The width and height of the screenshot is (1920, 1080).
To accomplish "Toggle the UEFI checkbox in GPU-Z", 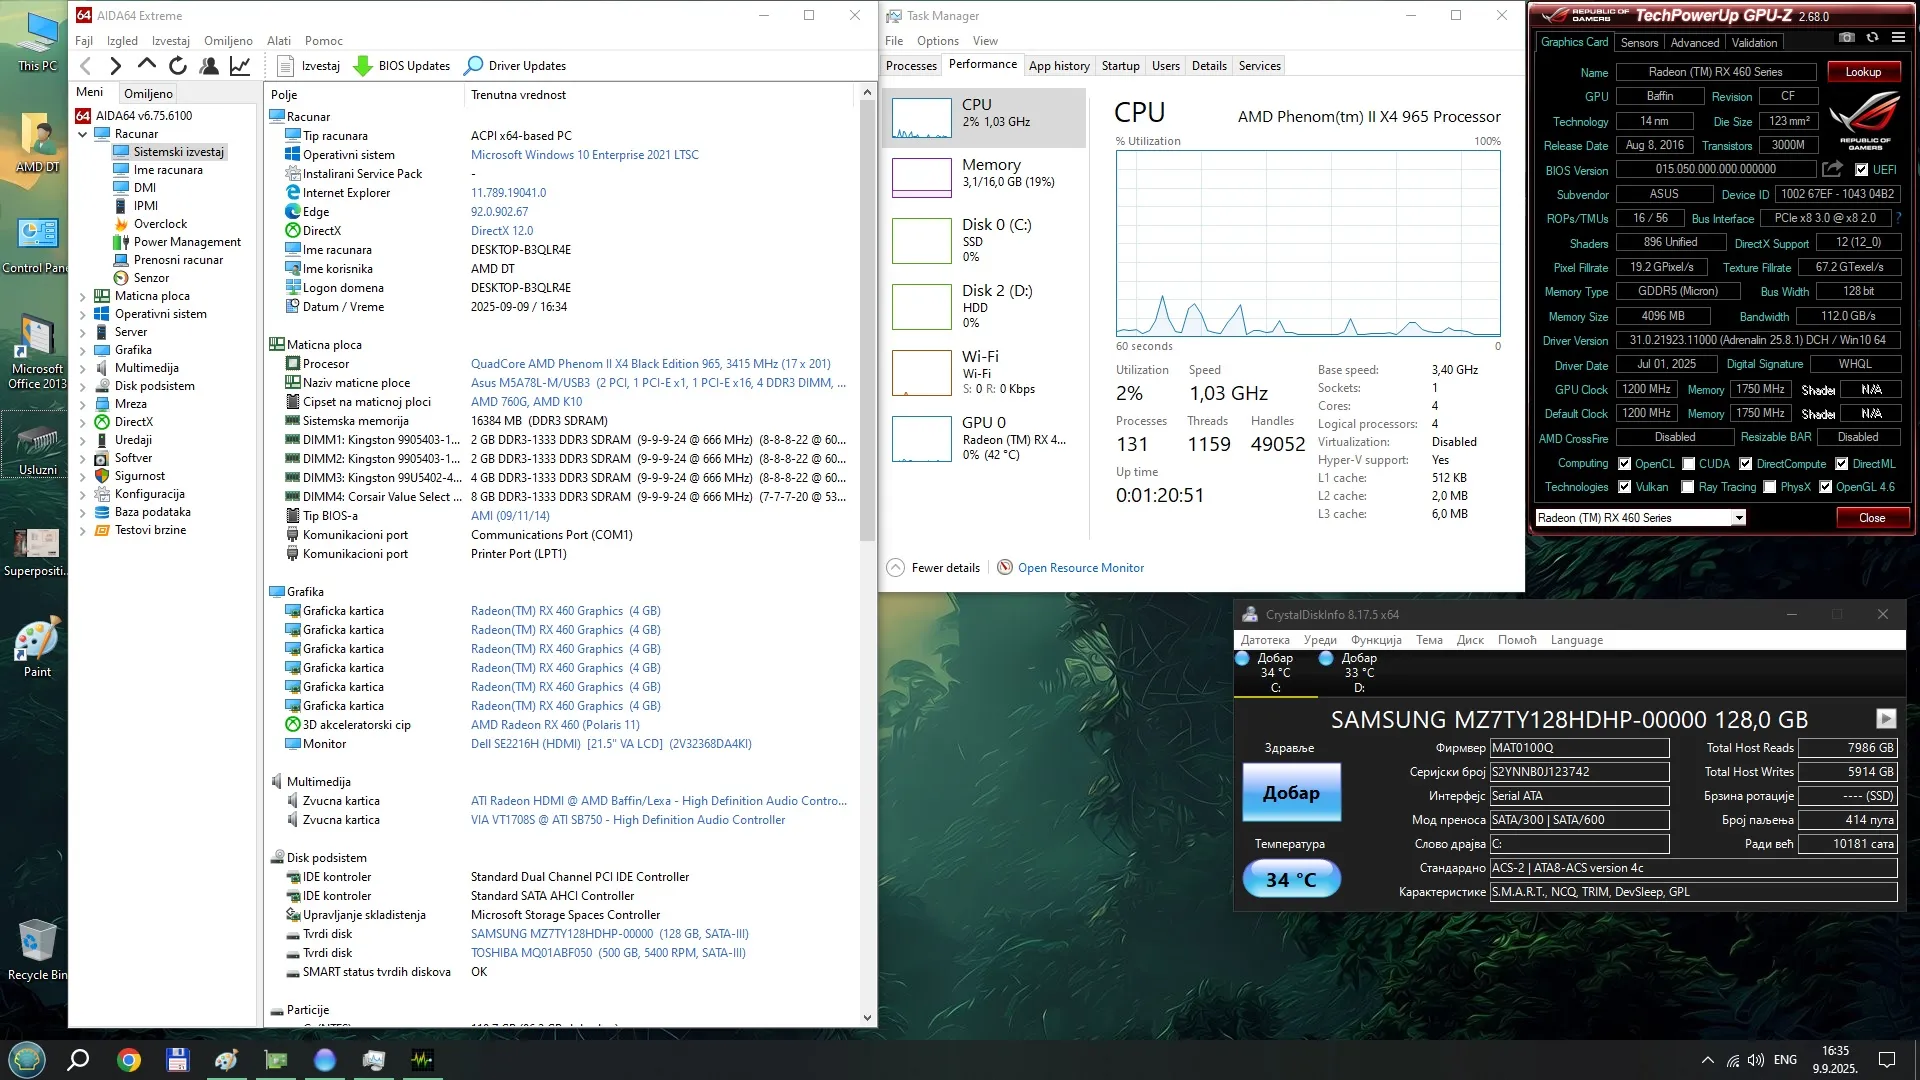I will click(x=1861, y=170).
